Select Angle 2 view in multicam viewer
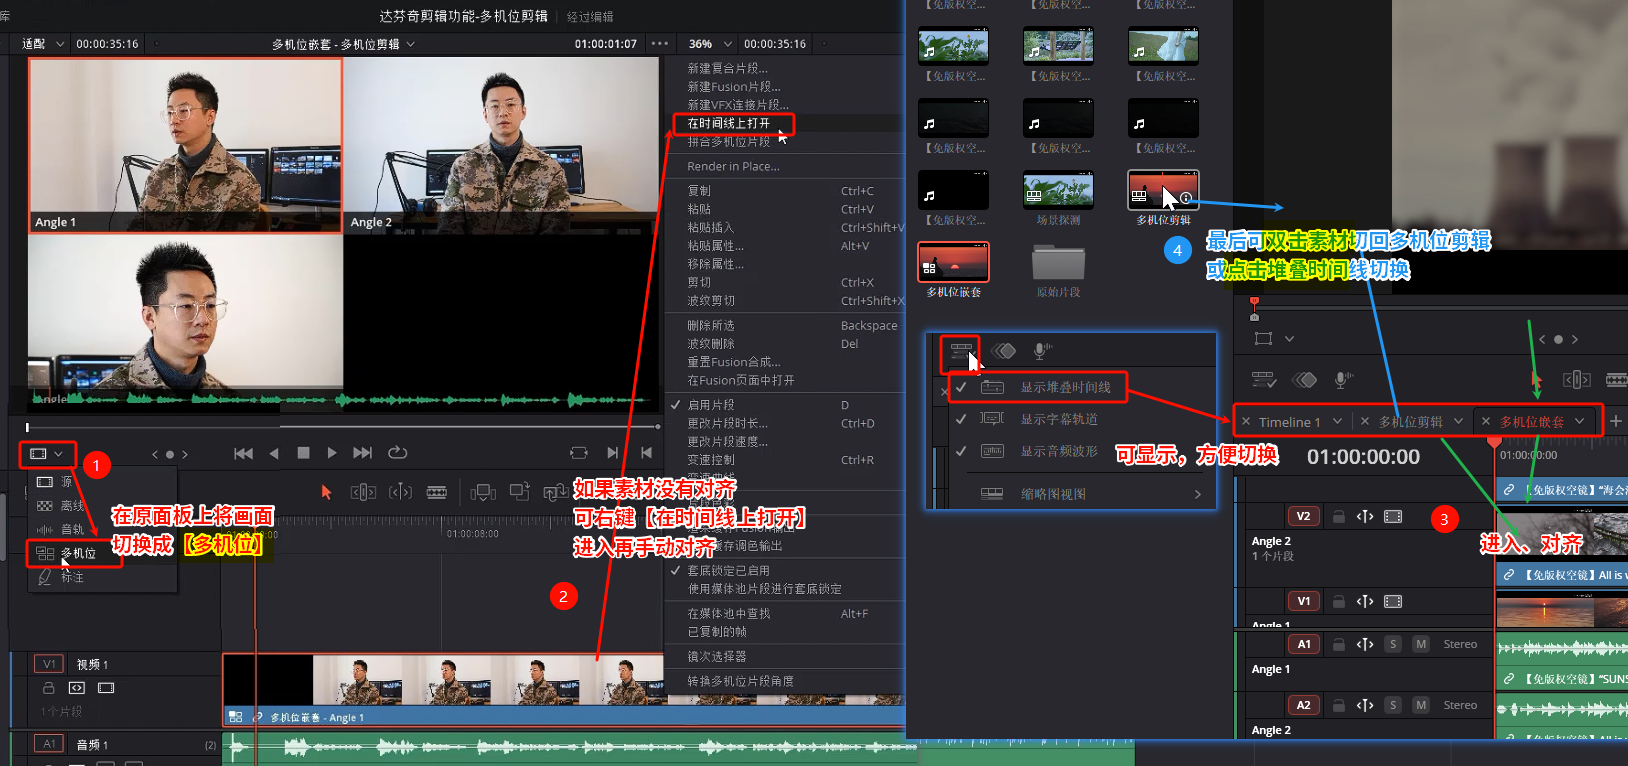 pyautogui.click(x=501, y=145)
